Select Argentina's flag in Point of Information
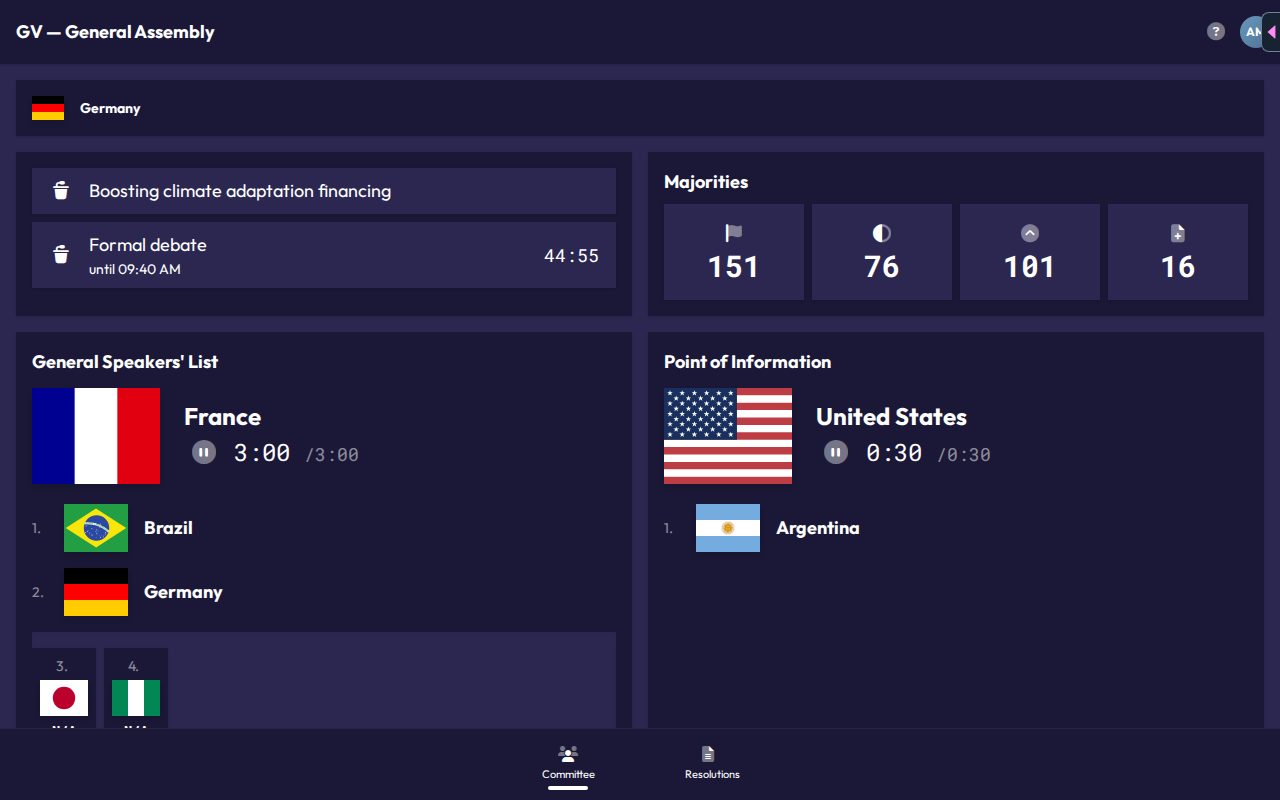1280x800 pixels. [728, 528]
